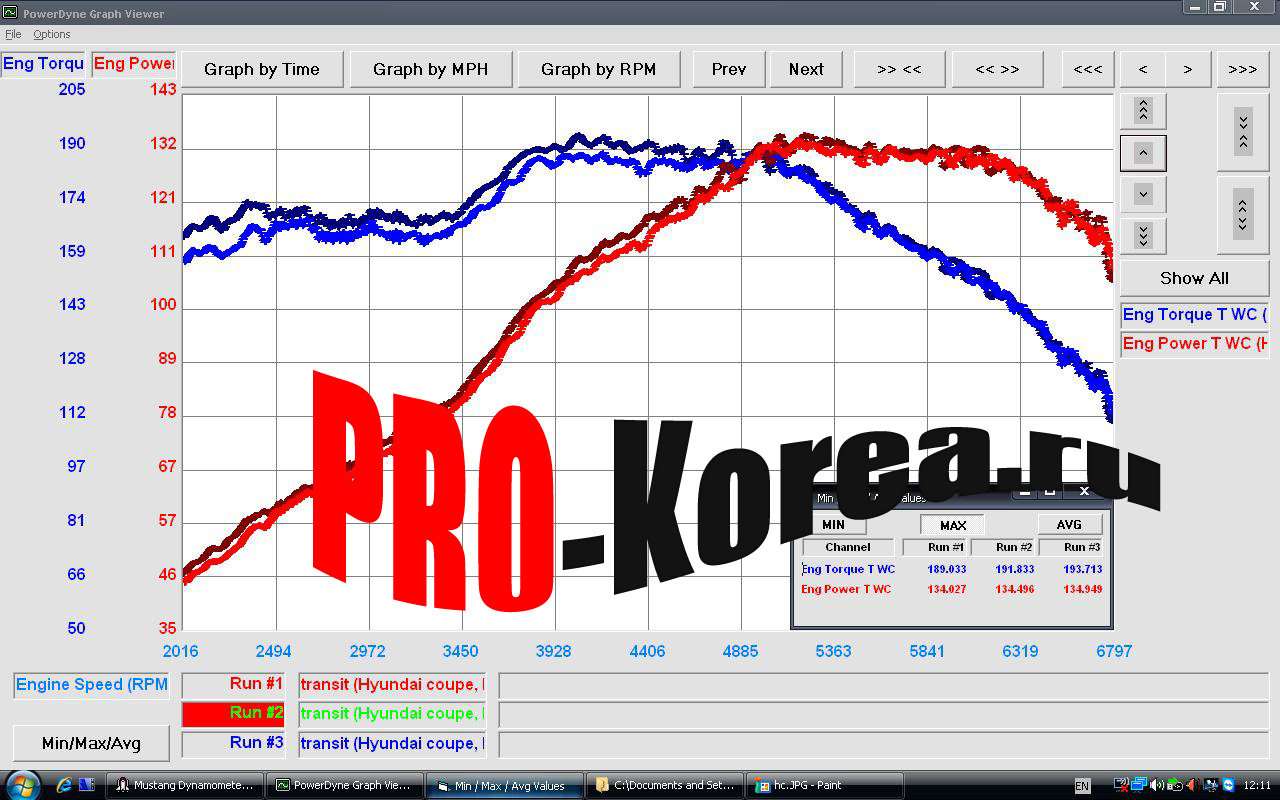
Task: Click the single right arrow pan button
Action: tap(1188, 69)
